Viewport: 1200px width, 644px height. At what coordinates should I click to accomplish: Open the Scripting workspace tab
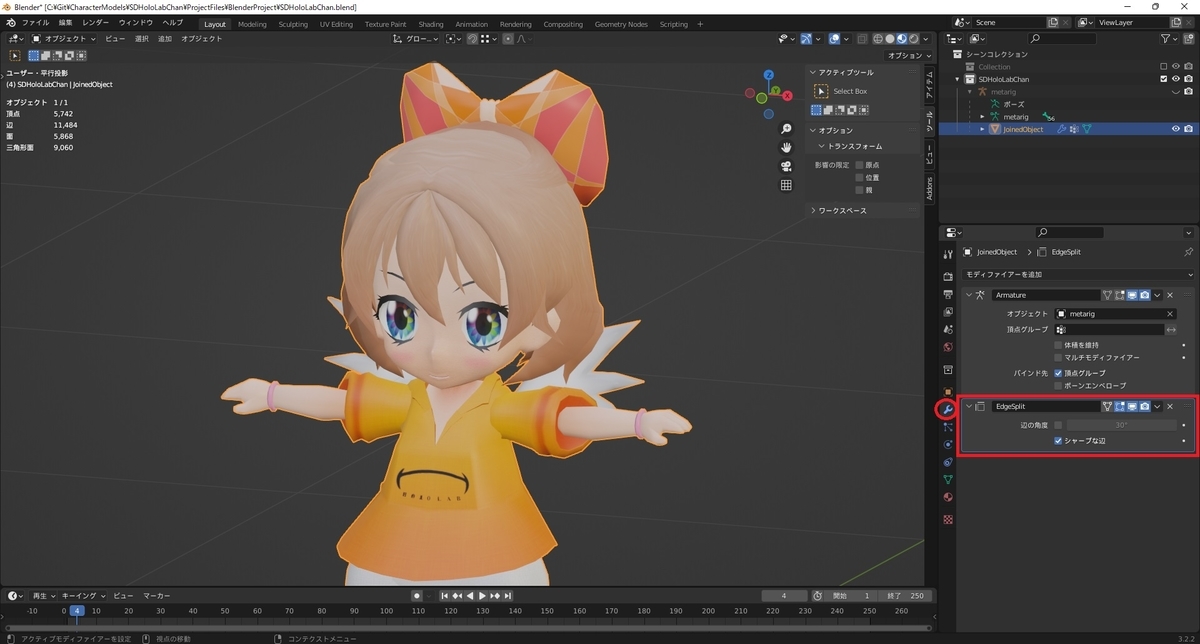point(673,24)
